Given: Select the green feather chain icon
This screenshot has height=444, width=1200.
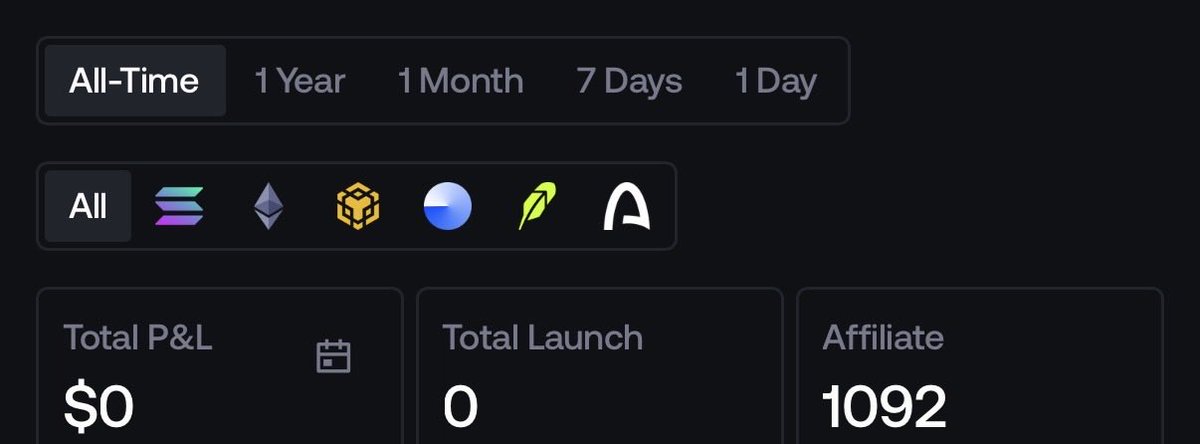Looking at the screenshot, I should point(538,207).
